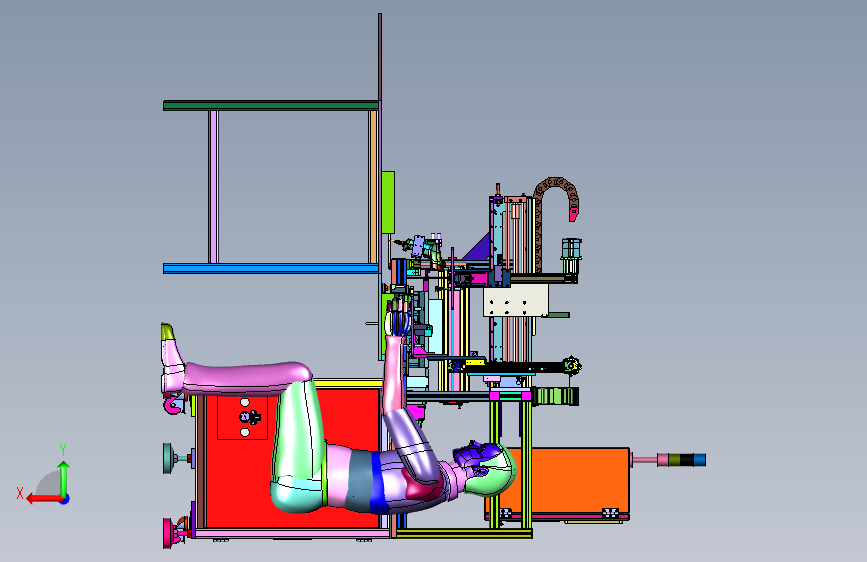Select the blue horizontal frame beam
The height and width of the screenshot is (562, 867).
pyautogui.click(x=271, y=269)
